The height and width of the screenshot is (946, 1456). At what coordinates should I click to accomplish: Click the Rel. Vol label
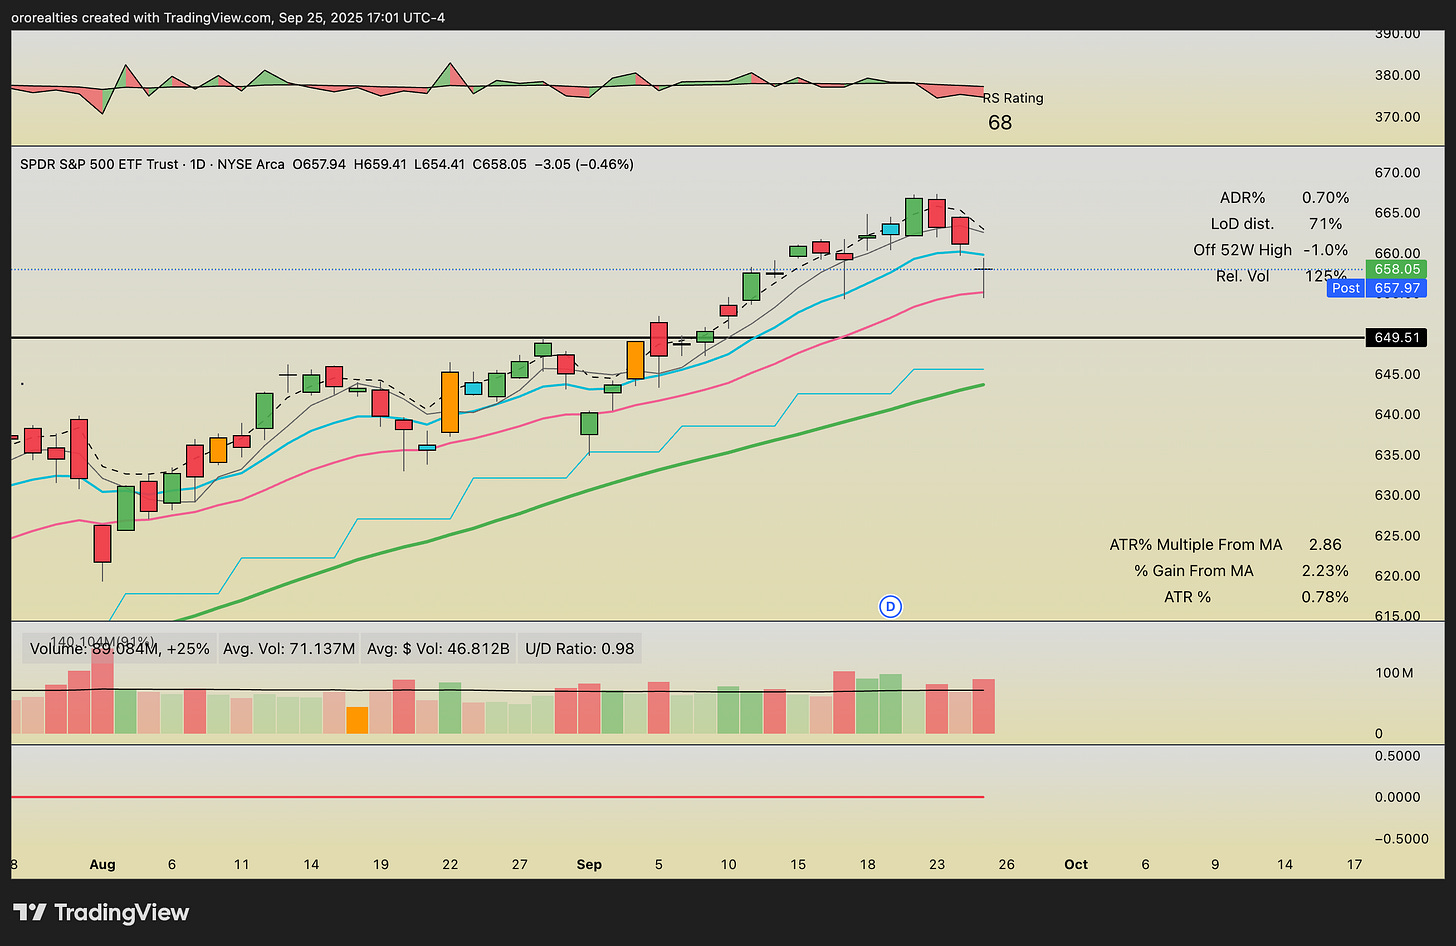click(x=1242, y=276)
